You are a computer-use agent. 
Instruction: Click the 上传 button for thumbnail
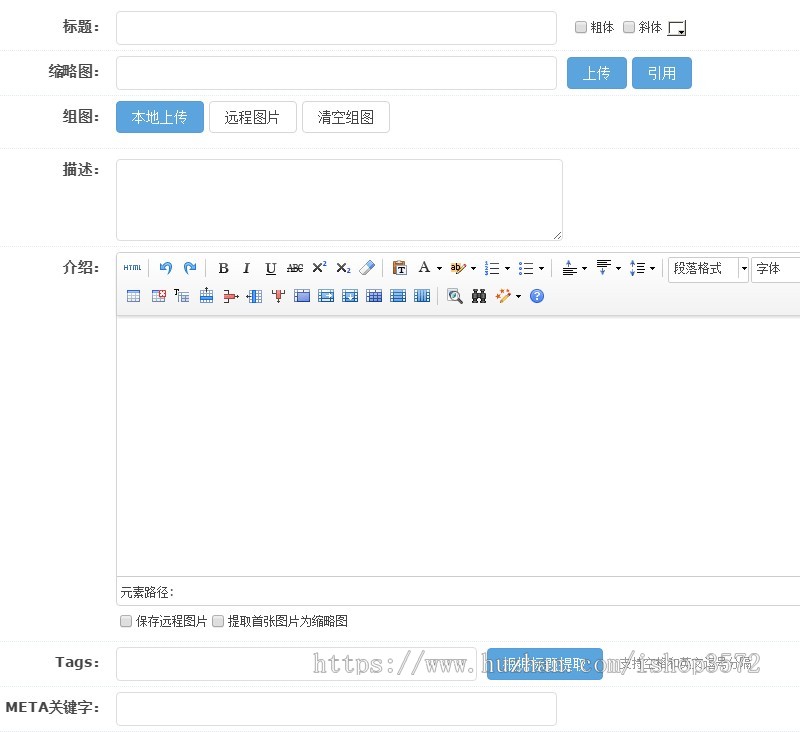(596, 72)
